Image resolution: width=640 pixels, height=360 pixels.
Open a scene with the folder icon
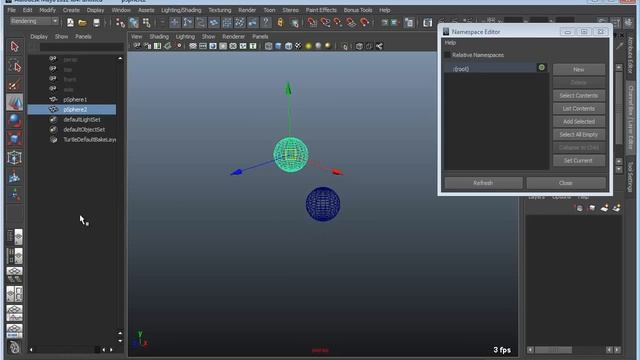[x=82, y=22]
